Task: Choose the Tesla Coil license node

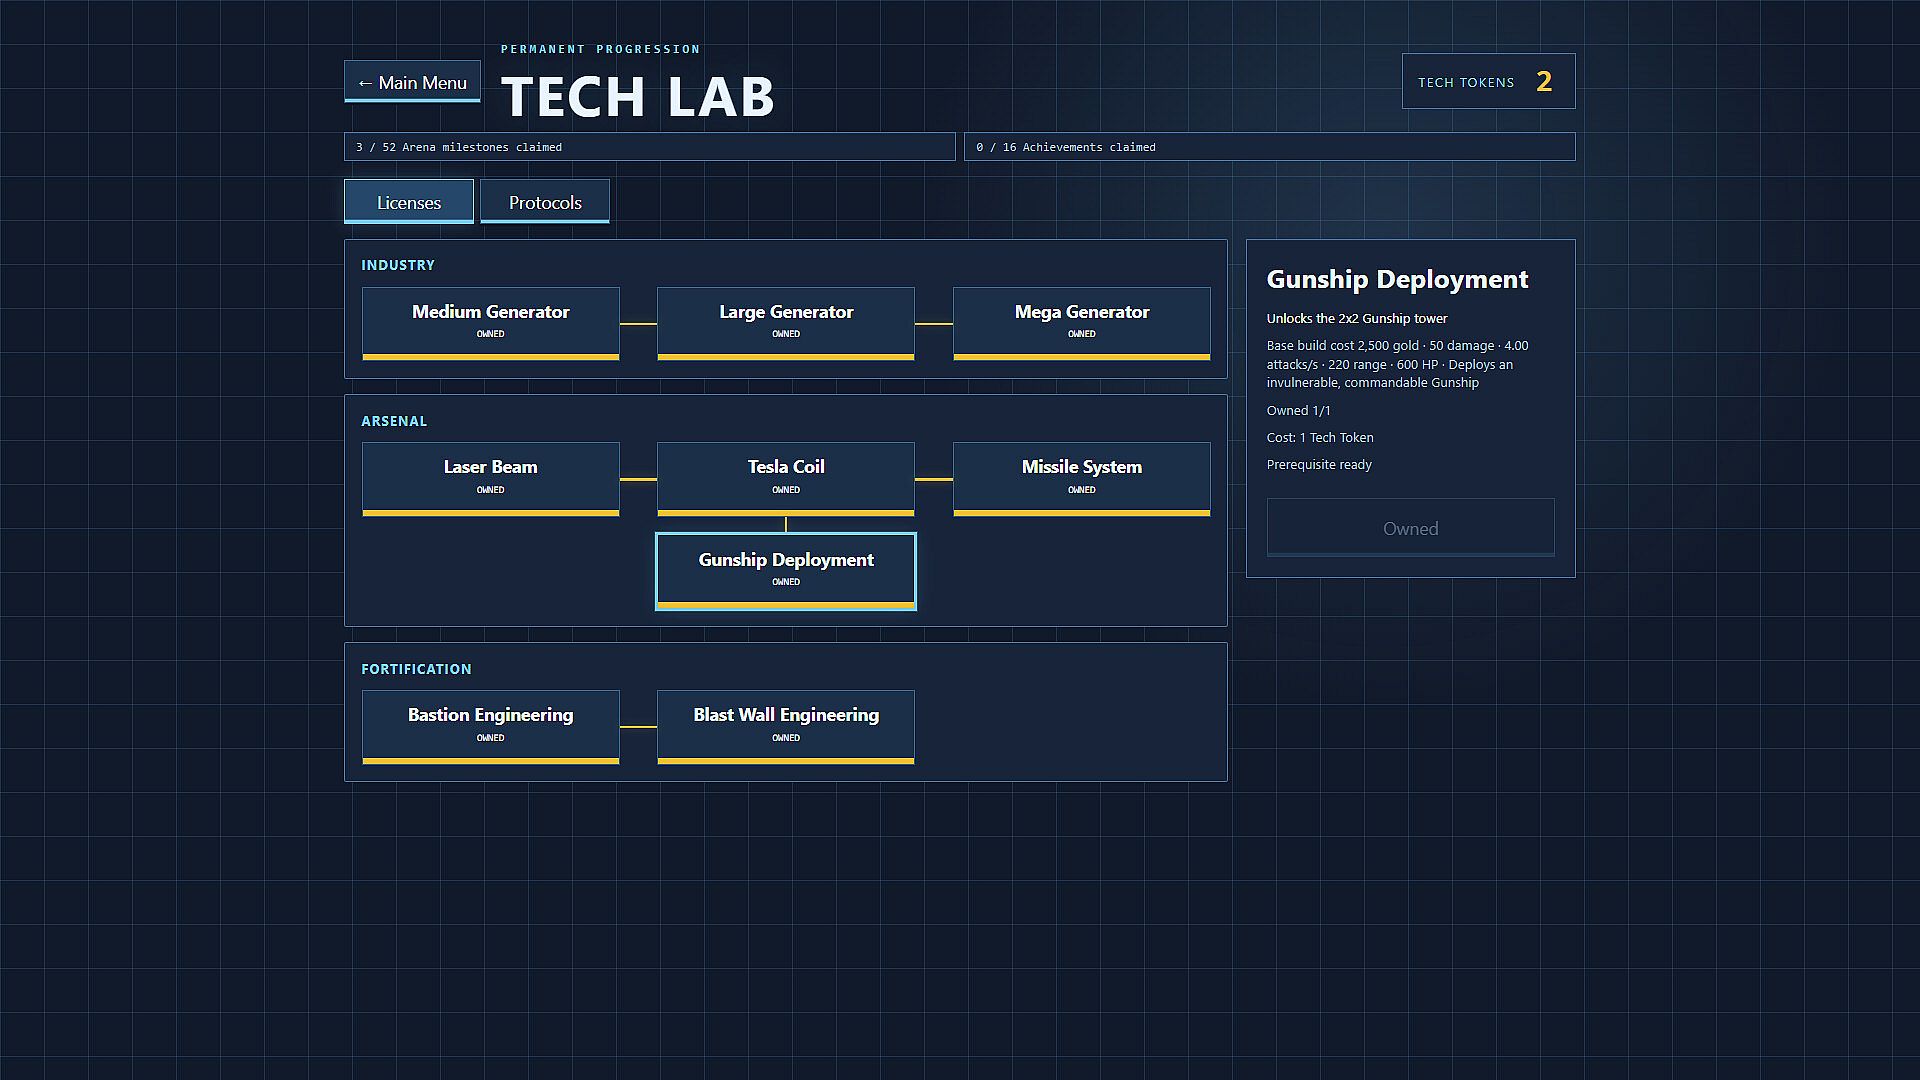Action: coord(786,479)
